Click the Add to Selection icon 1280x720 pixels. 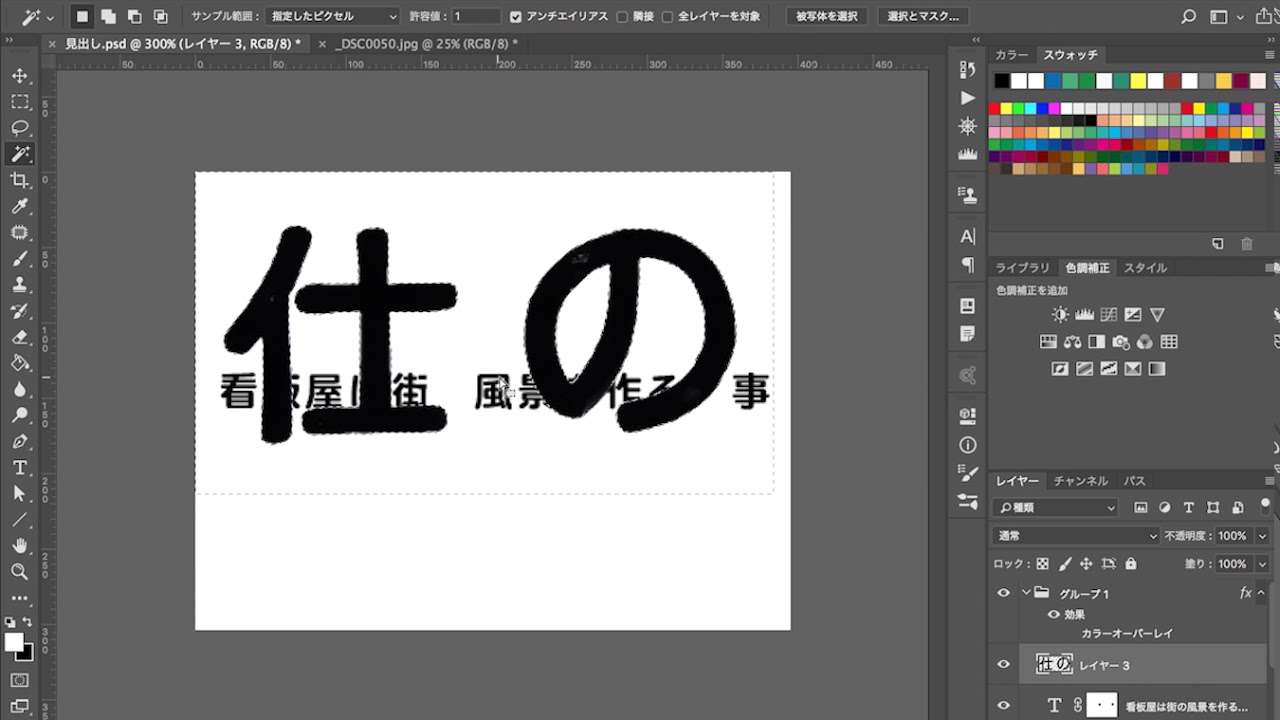coord(109,17)
